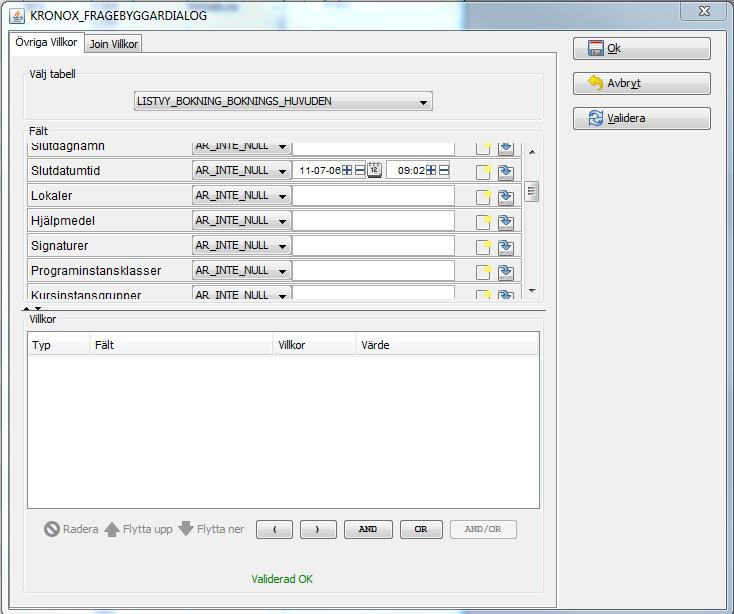Image resolution: width=734 pixels, height=614 pixels.
Task: Click the blank-page icon in the Hjälpmedel row
Action: pyautogui.click(x=483, y=222)
